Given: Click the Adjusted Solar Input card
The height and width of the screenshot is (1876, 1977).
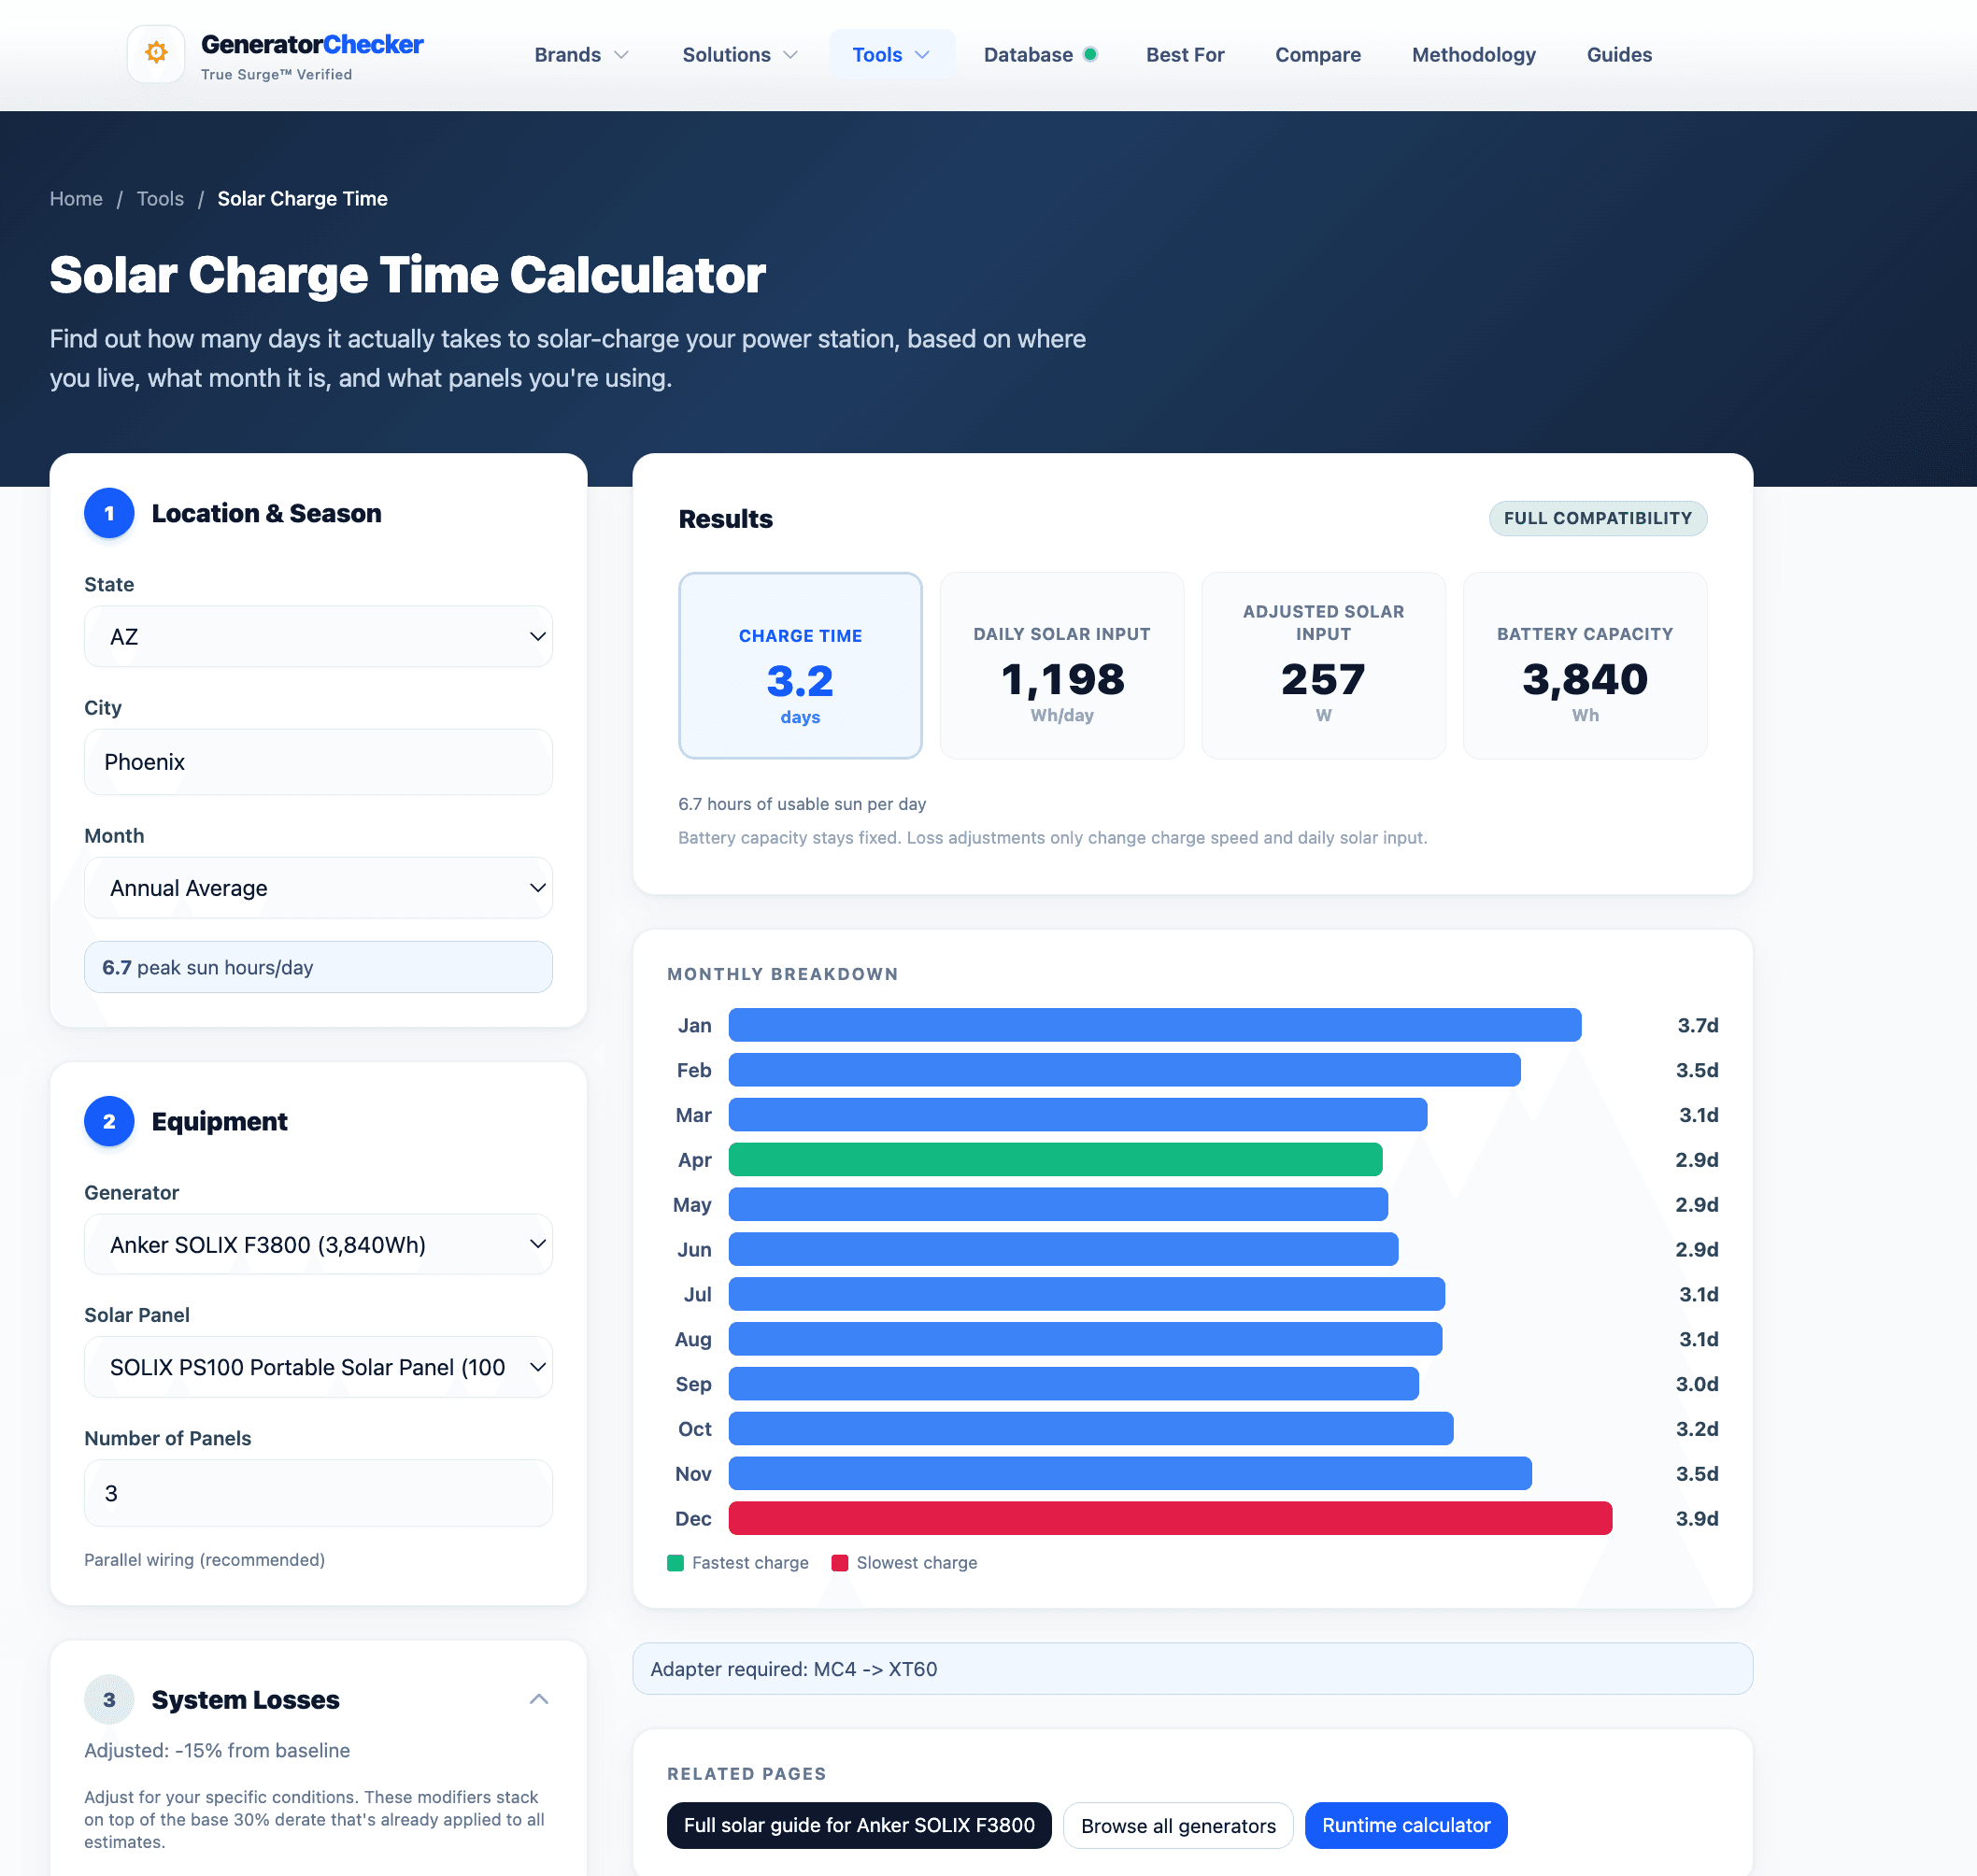Looking at the screenshot, I should pyautogui.click(x=1323, y=665).
